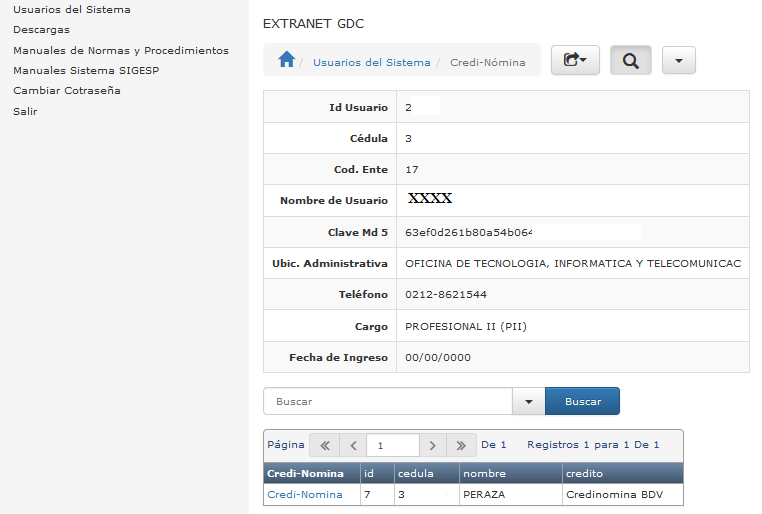The image size is (762, 514).
Task: Select Cambiar Cotraseña menu item
Action: click(x=67, y=90)
